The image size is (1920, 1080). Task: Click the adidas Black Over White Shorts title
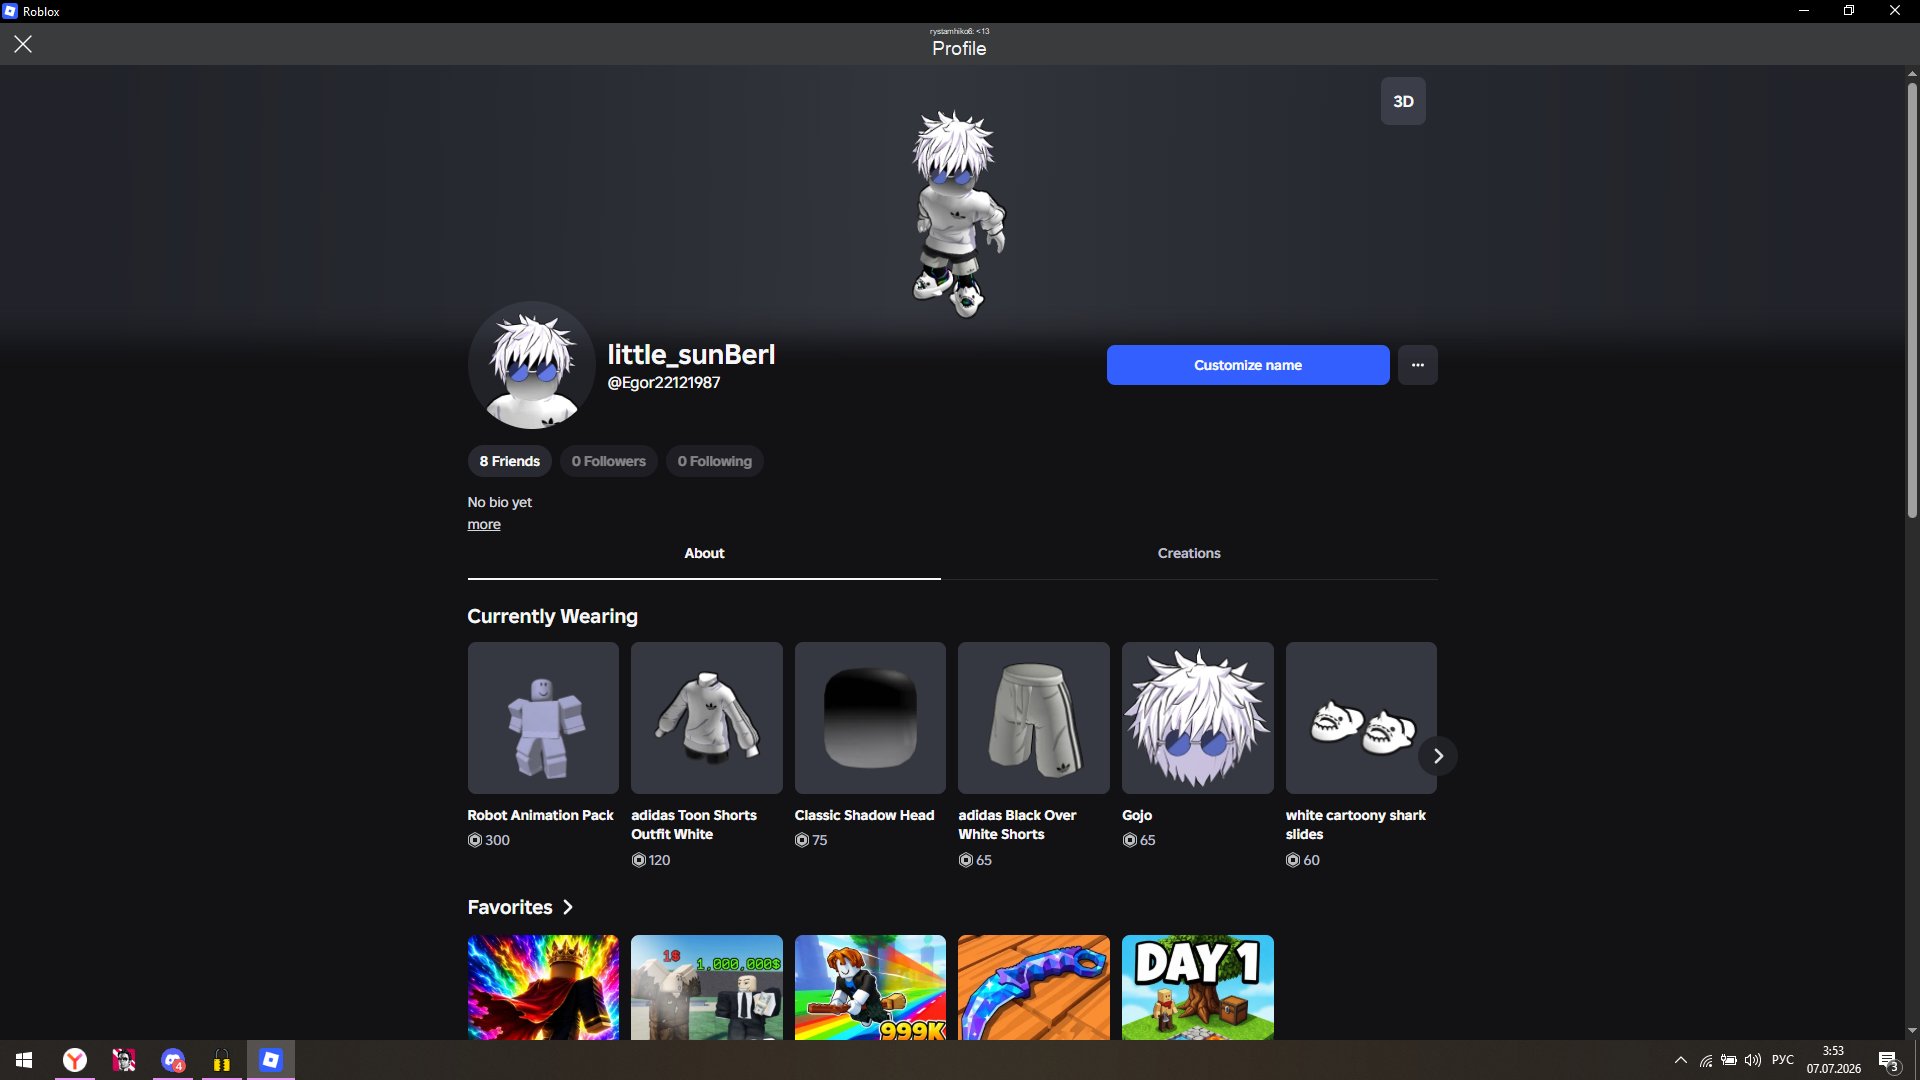(1017, 825)
